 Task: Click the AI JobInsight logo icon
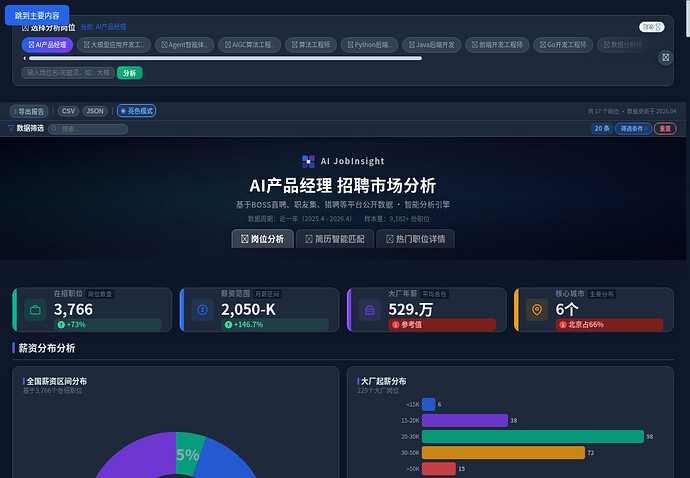(308, 162)
